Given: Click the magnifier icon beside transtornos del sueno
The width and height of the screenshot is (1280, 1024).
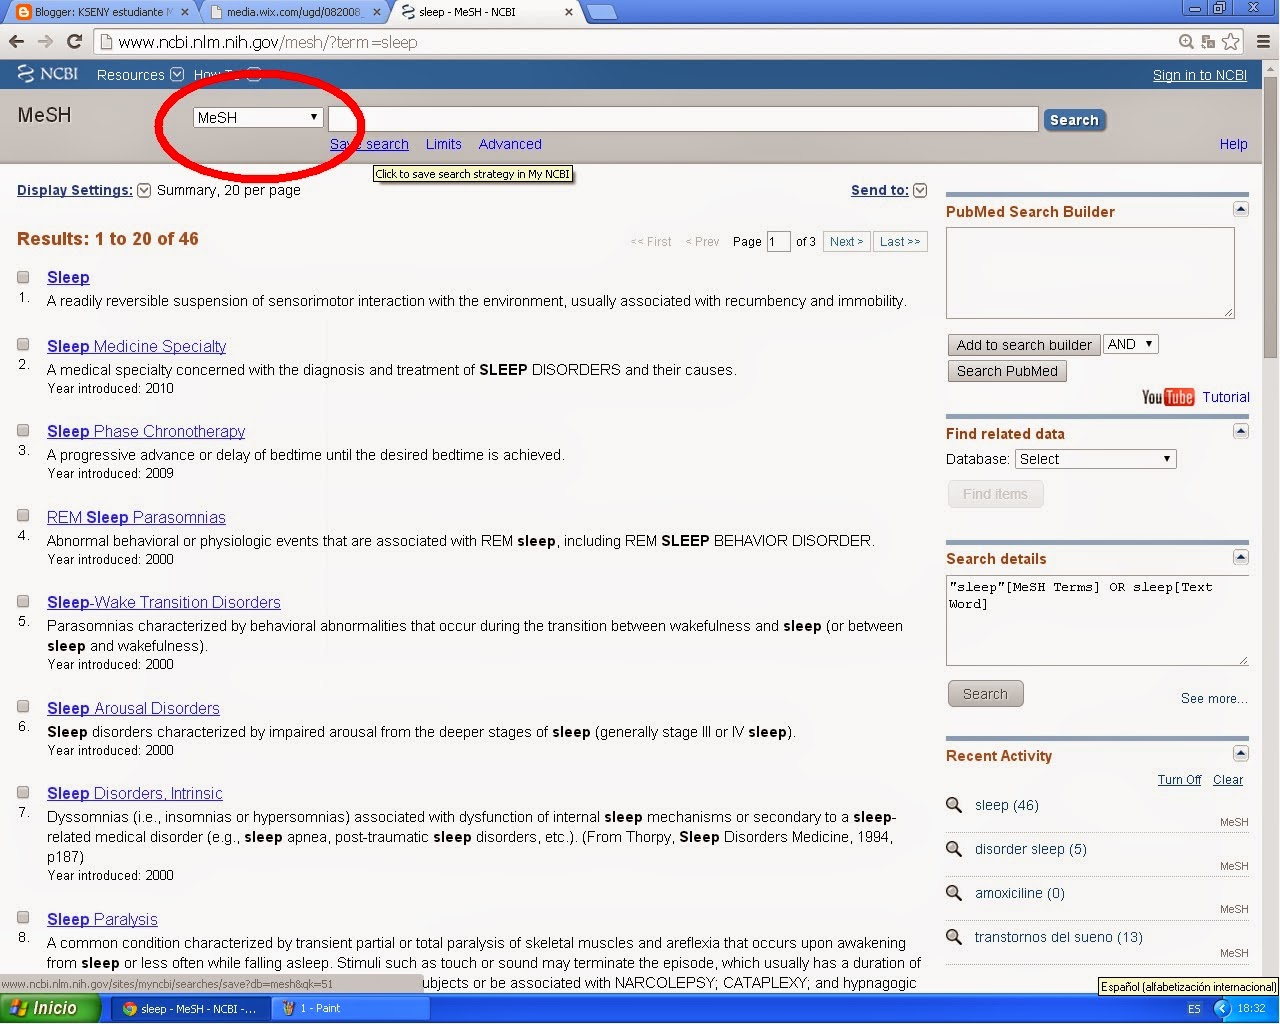Looking at the screenshot, I should [x=954, y=937].
